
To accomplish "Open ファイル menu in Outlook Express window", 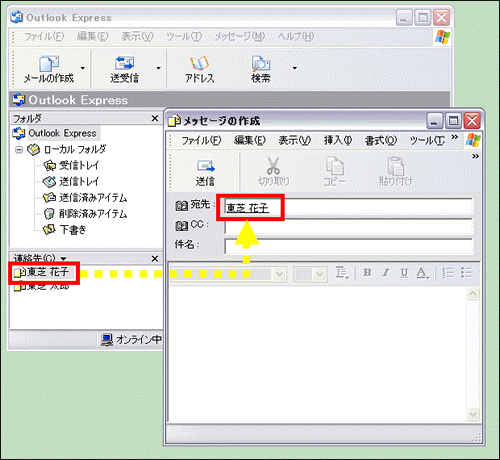I will pyautogui.click(x=44, y=36).
